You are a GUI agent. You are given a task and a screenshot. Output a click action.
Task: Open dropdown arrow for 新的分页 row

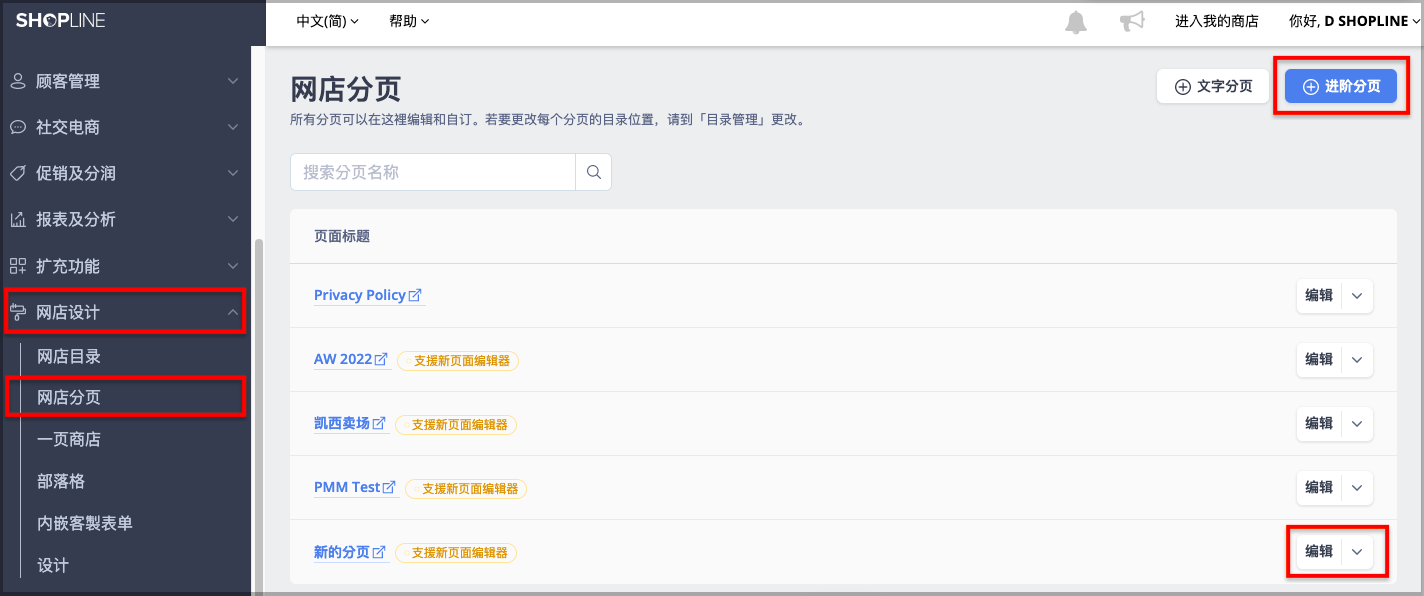(1357, 551)
